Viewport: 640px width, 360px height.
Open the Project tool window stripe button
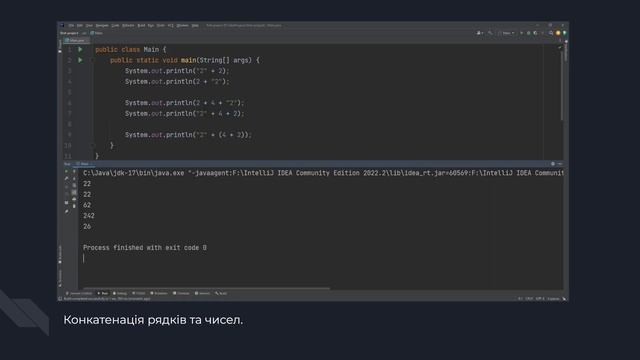[x=60, y=46]
